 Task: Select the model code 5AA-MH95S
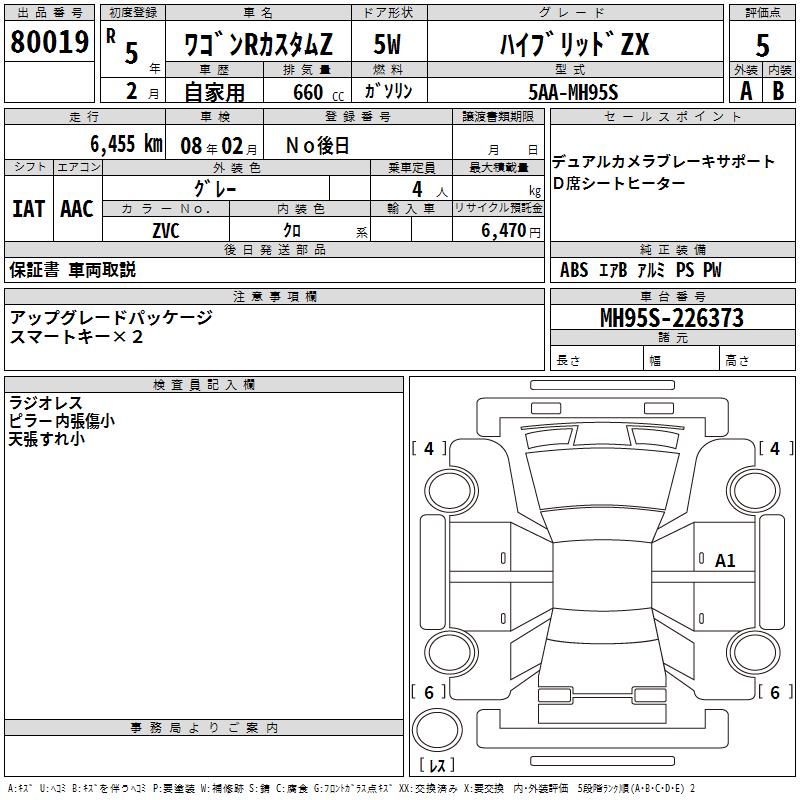pyautogui.click(x=573, y=92)
